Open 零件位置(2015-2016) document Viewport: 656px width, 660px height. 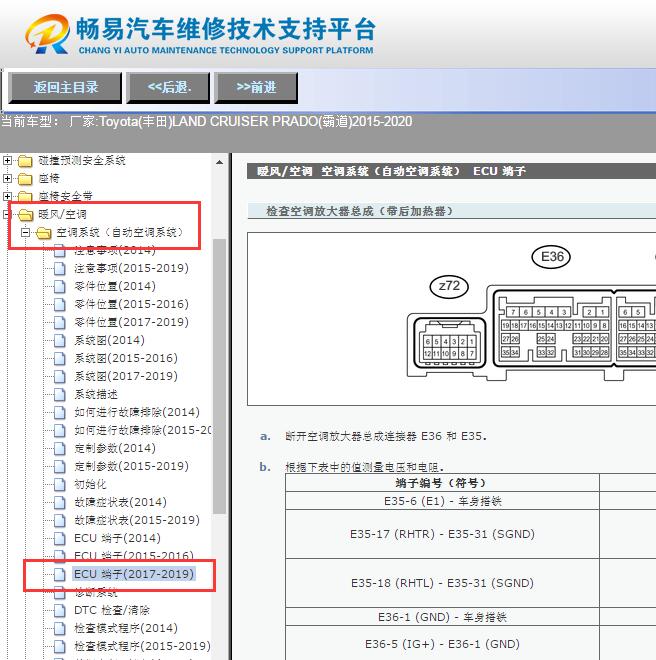pyautogui.click(x=131, y=304)
